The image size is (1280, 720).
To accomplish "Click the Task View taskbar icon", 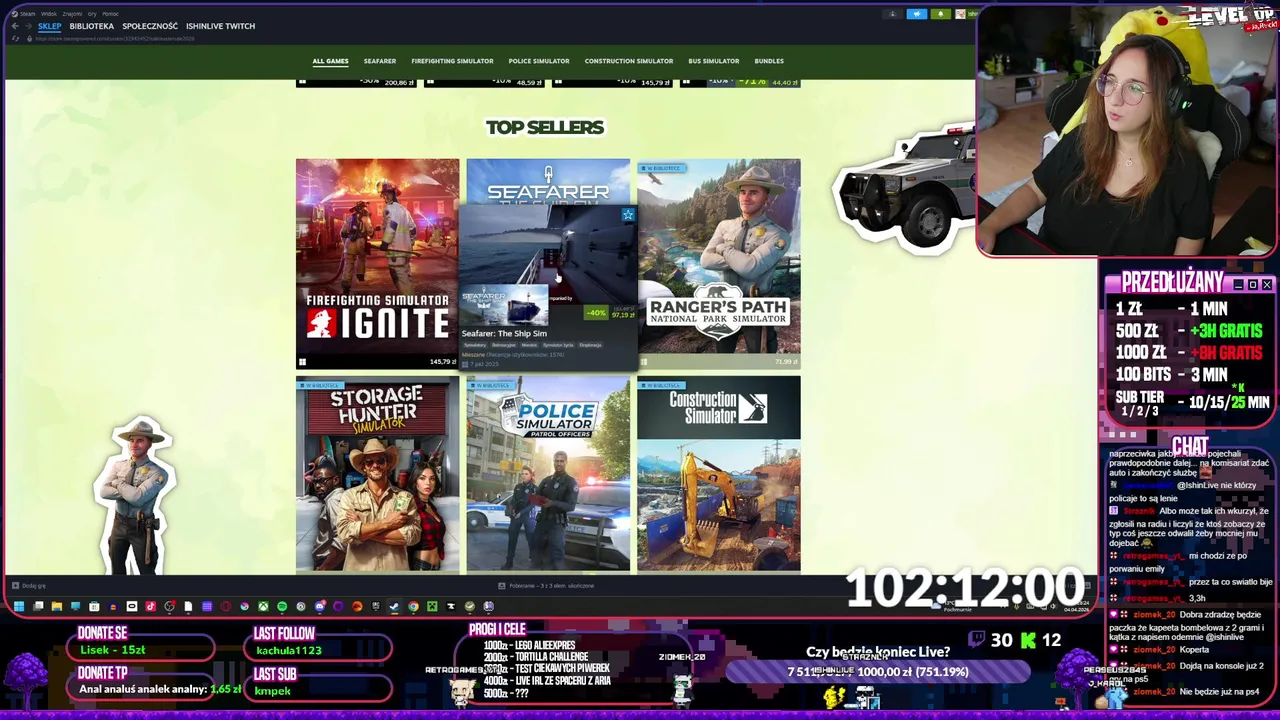I will pos(38,606).
